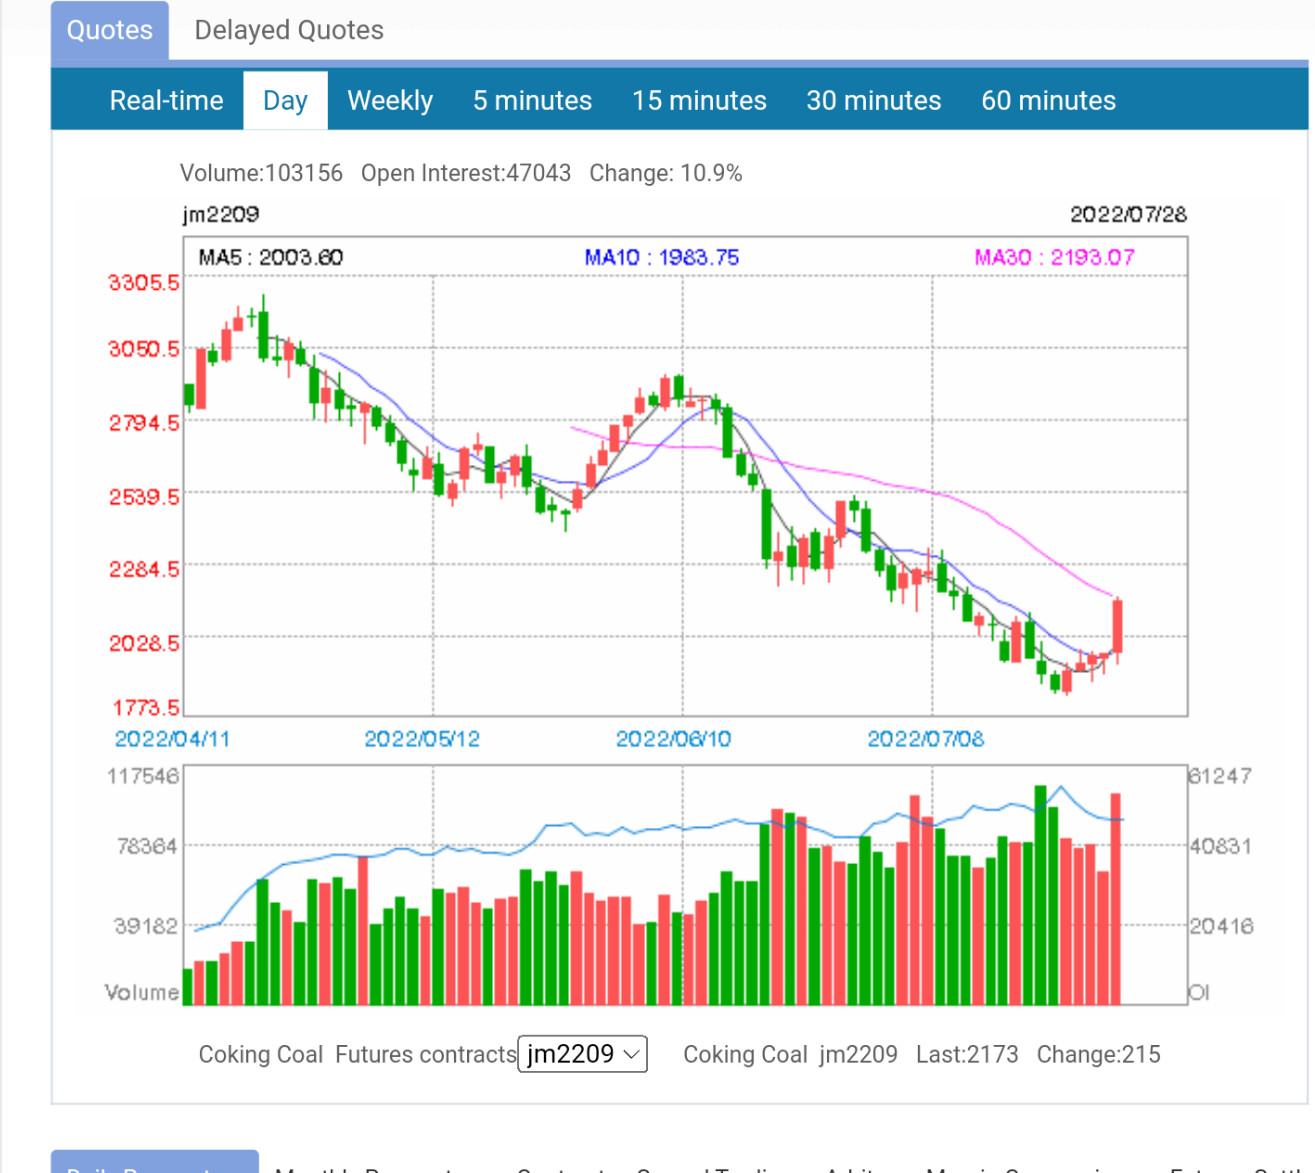Click the MA30 : 2193.07 label
This screenshot has width=1315, height=1173.
tap(1055, 257)
